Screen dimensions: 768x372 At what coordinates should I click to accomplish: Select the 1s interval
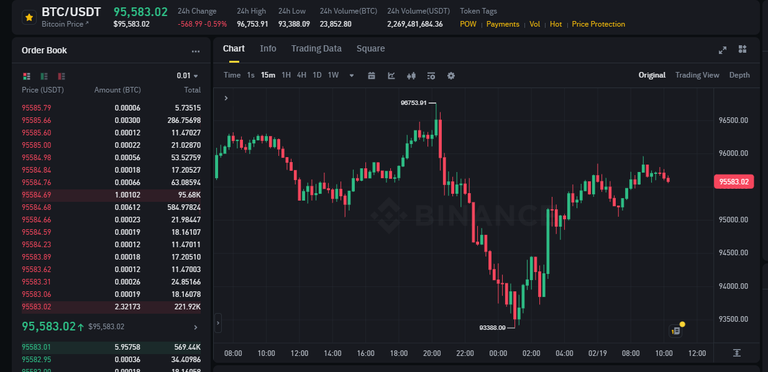point(251,75)
